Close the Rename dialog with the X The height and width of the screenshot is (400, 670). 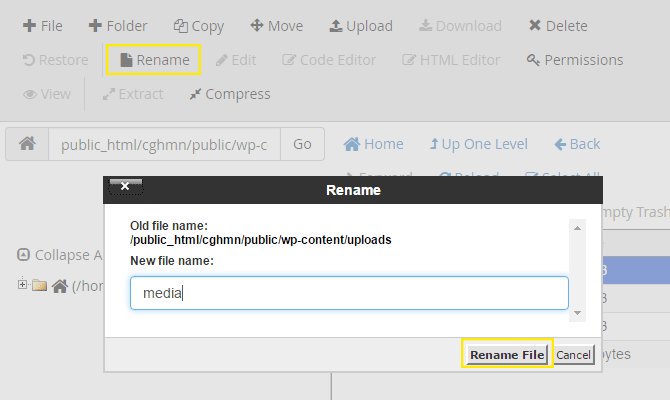[125, 187]
